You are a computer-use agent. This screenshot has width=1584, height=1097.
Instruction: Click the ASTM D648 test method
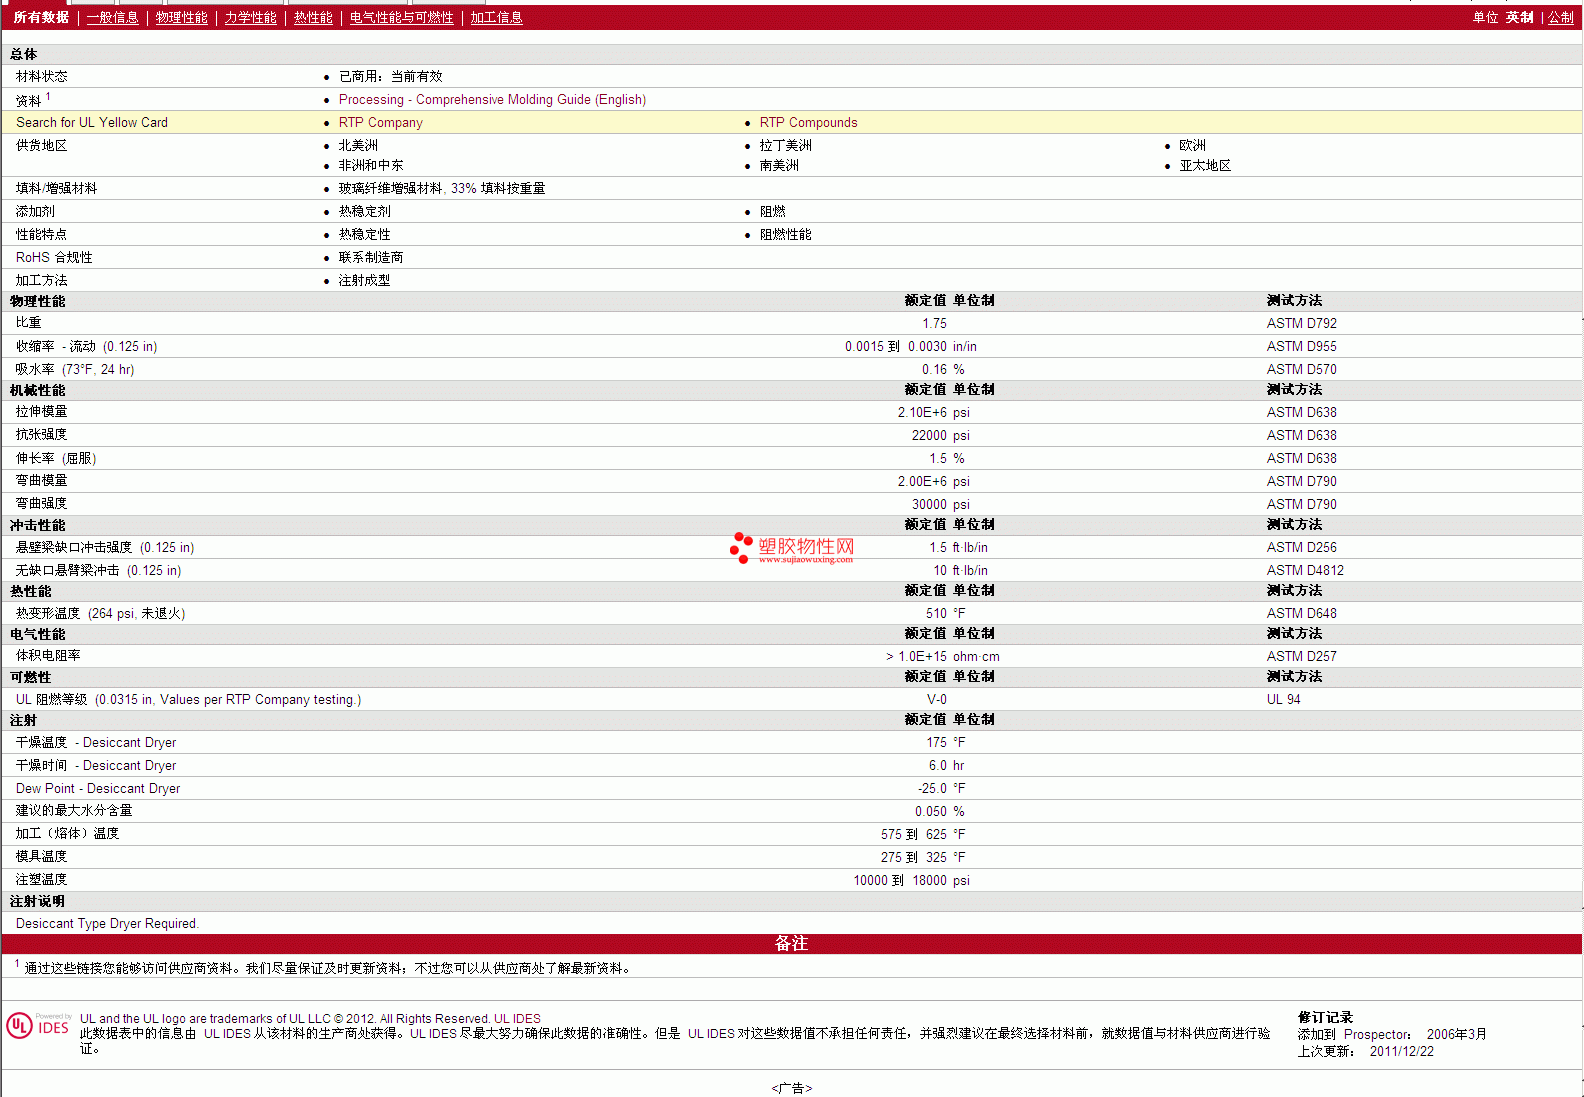(1301, 614)
